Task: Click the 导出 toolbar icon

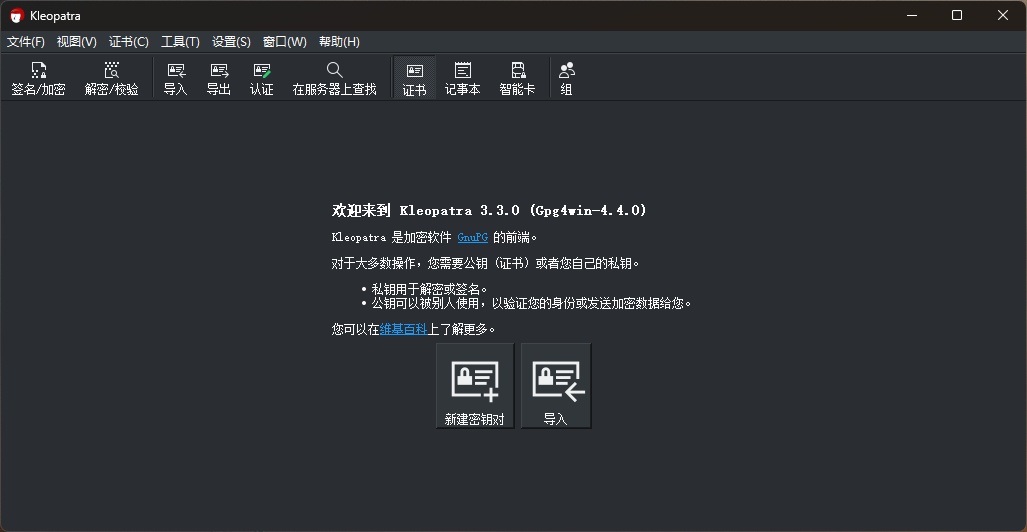Action: (x=219, y=79)
